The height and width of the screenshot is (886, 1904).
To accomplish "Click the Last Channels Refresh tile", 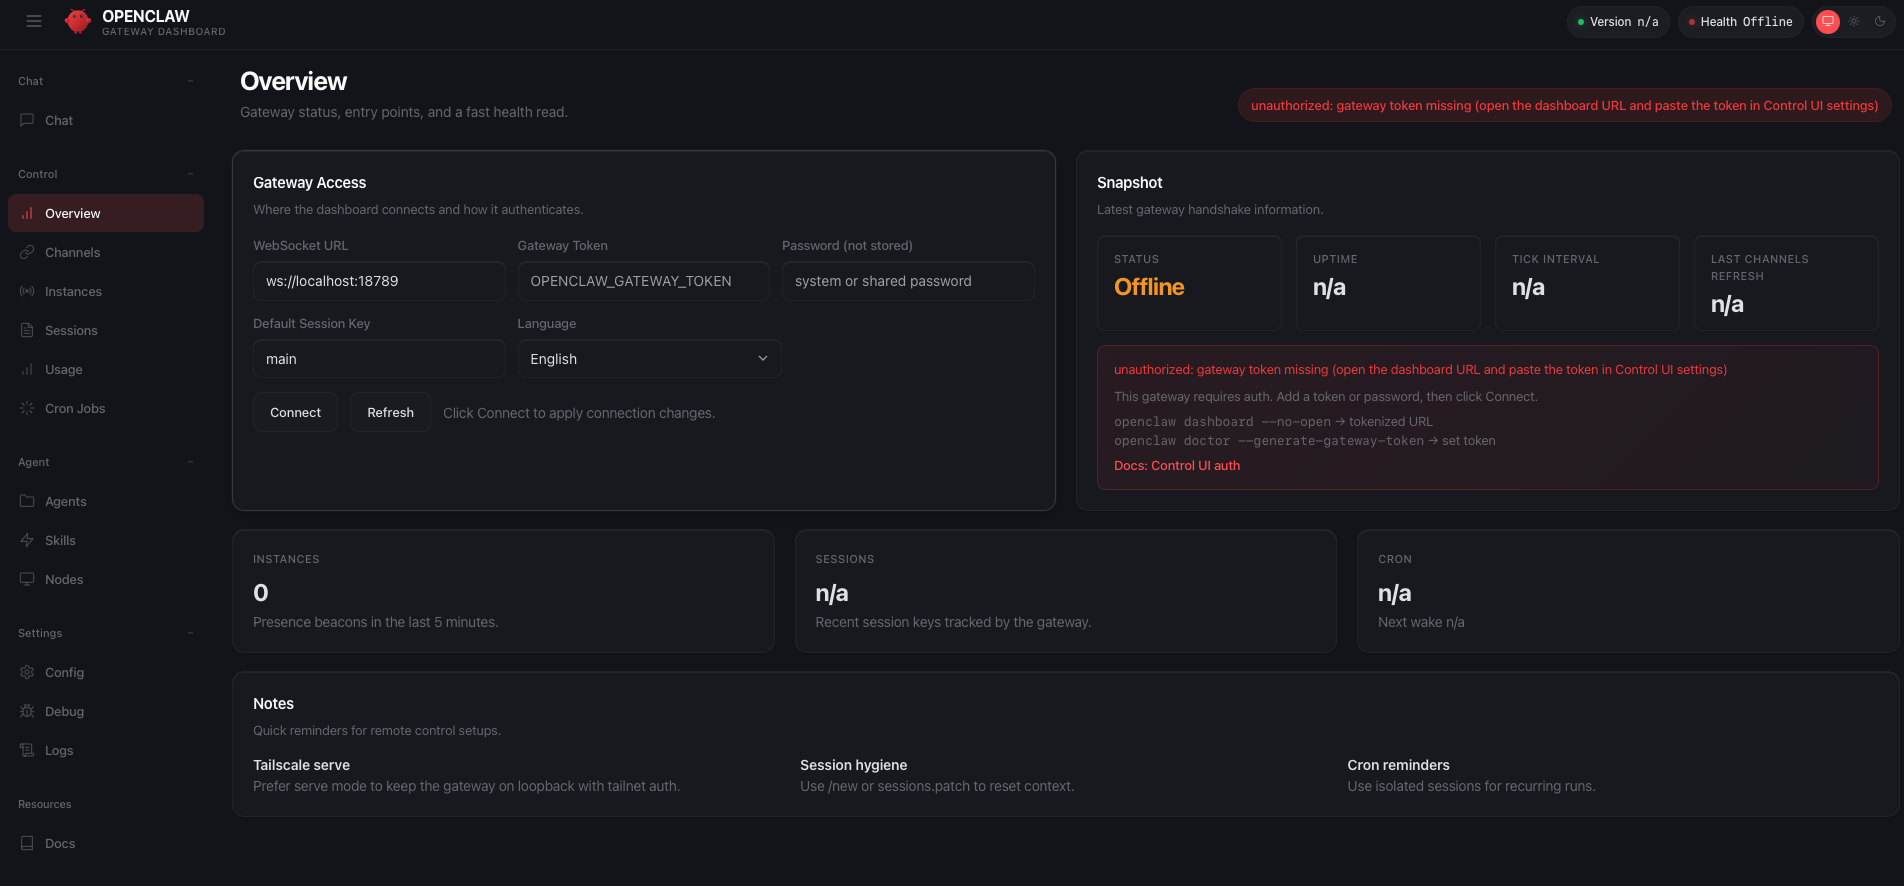I will tap(1786, 283).
